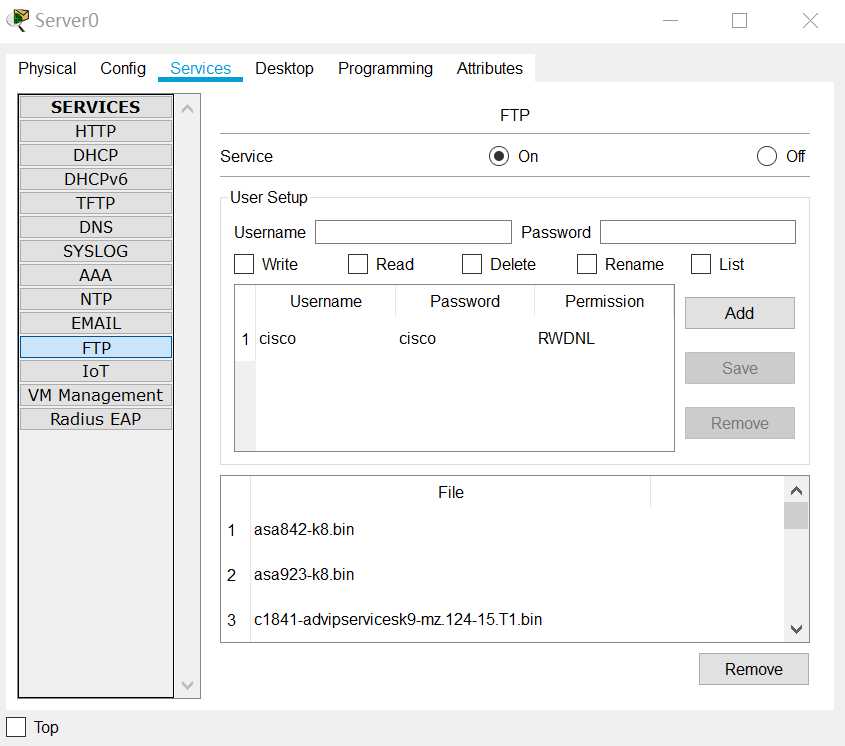Open the EMAIL service
The height and width of the screenshot is (746, 845).
point(96,323)
